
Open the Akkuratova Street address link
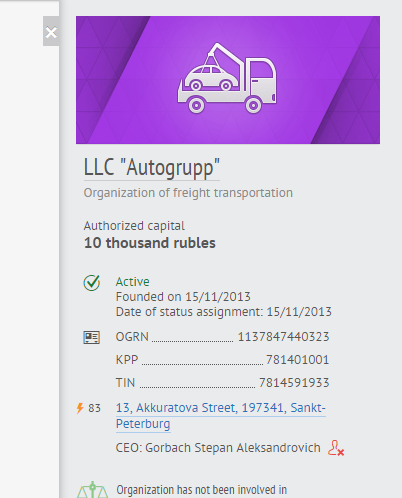(221, 416)
